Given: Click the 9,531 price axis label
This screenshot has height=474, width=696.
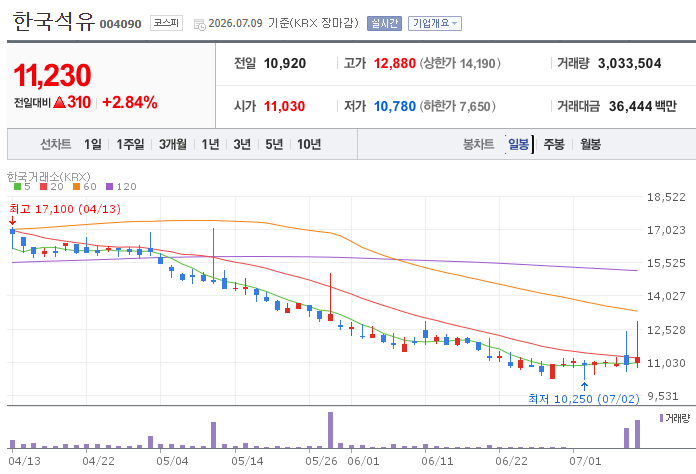Looking at the screenshot, I should click(x=663, y=396).
